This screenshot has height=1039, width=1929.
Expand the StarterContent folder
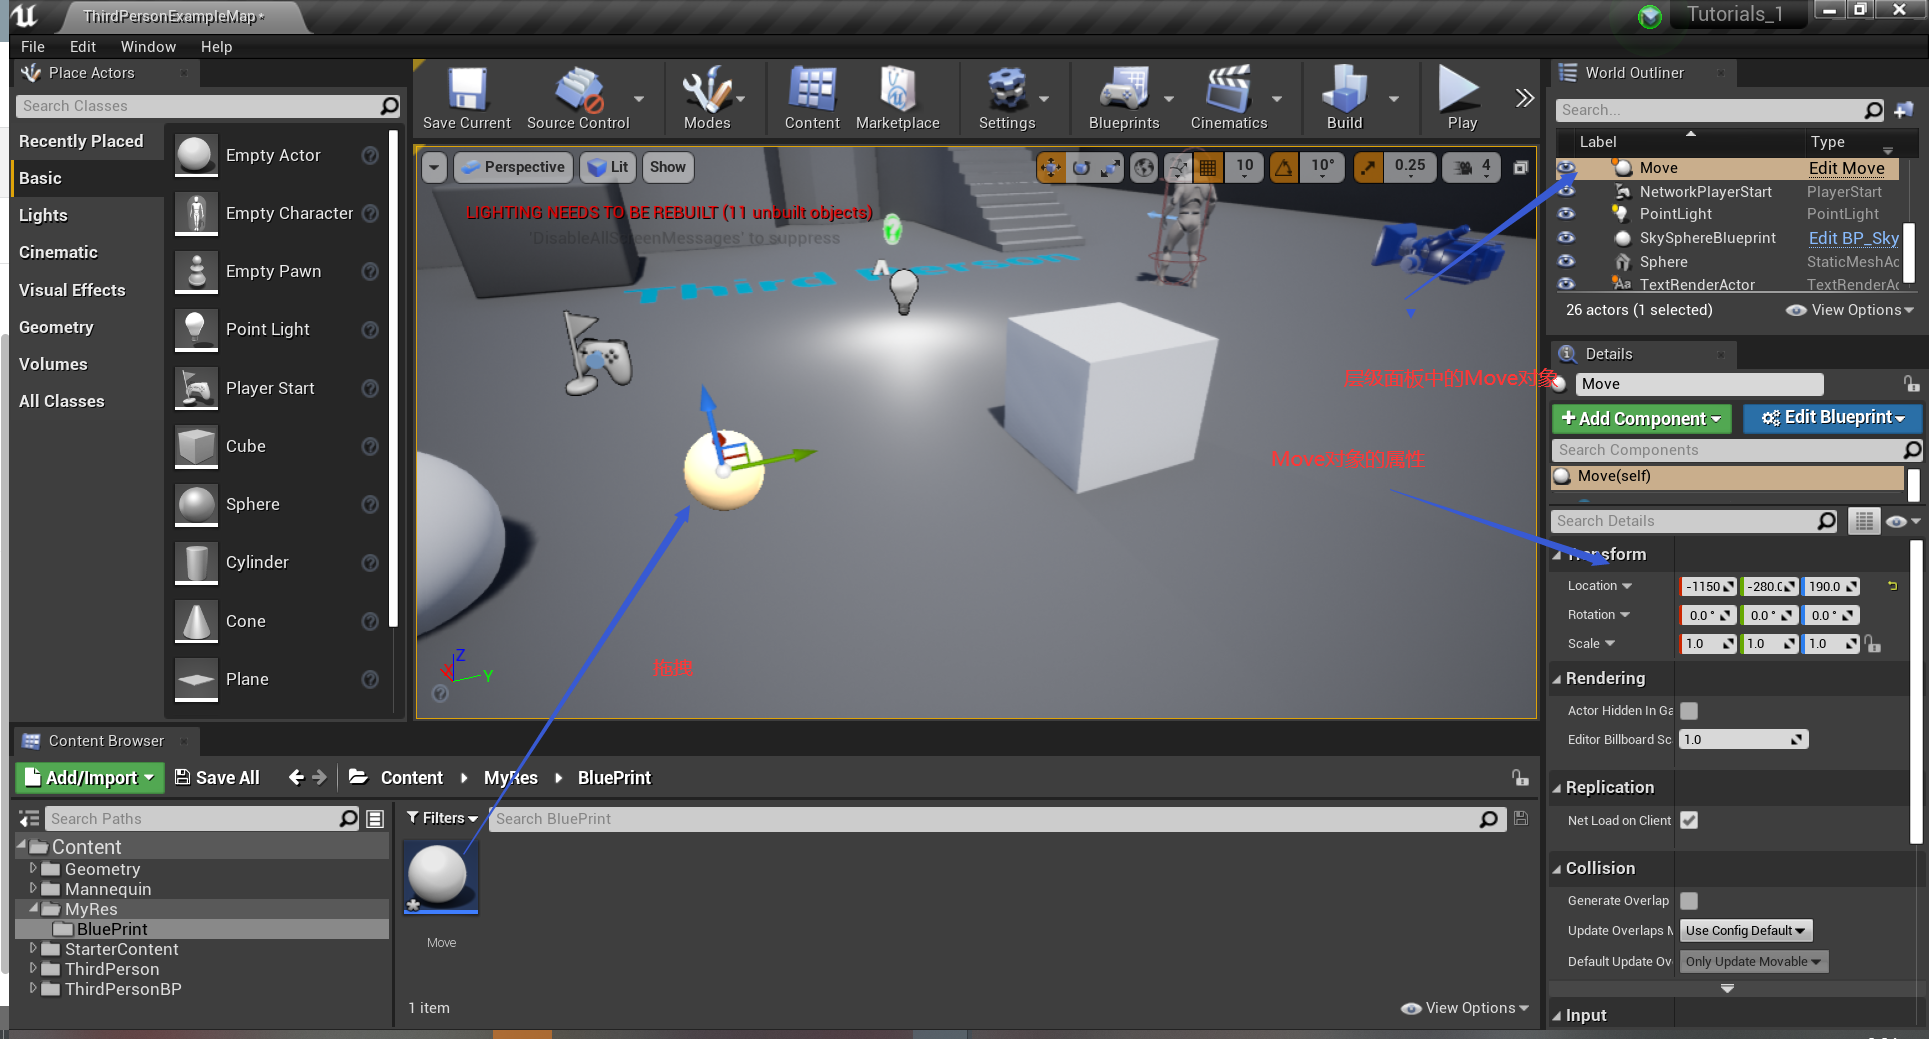33,948
